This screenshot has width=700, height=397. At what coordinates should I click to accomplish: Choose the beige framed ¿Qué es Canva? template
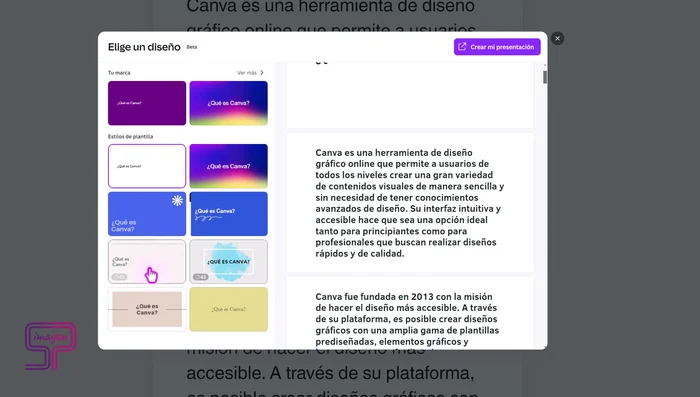point(147,309)
